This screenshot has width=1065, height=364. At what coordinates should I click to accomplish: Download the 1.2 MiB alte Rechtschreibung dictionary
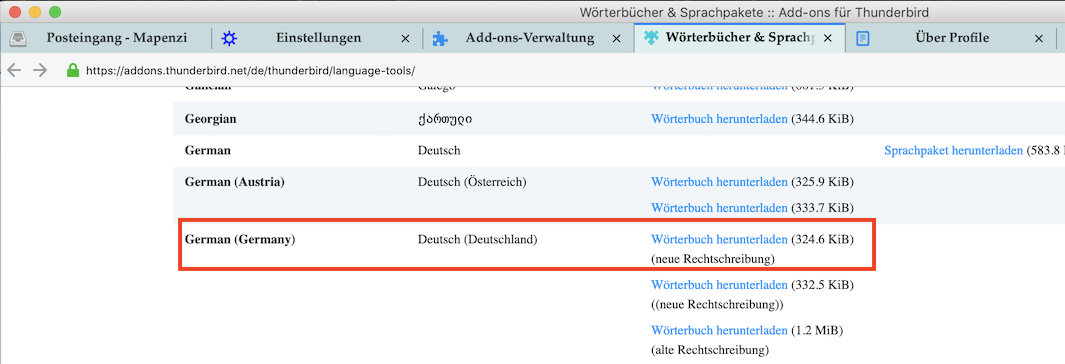(x=719, y=330)
